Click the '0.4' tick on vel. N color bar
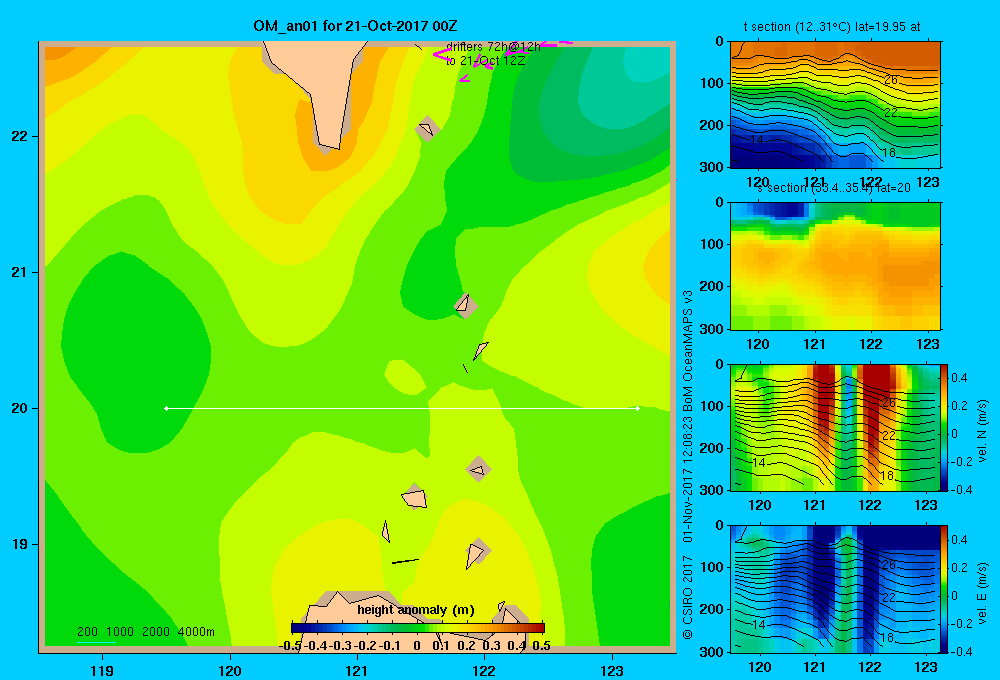1000x680 pixels. (959, 378)
